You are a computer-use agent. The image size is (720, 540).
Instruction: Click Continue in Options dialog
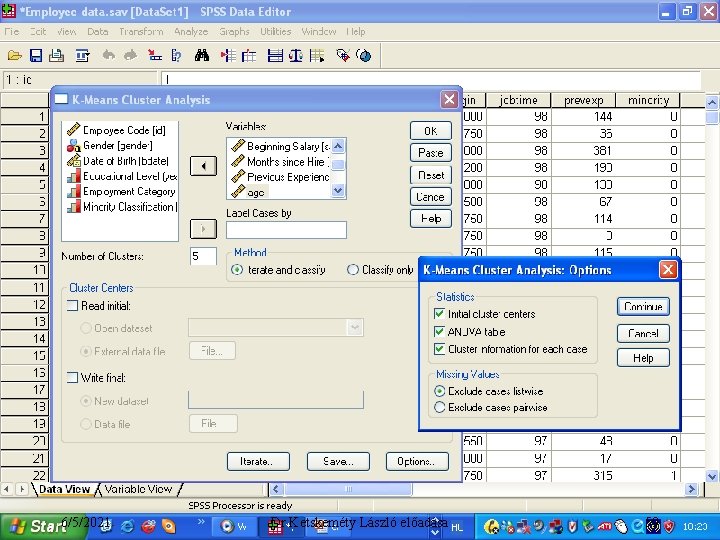[x=643, y=307]
